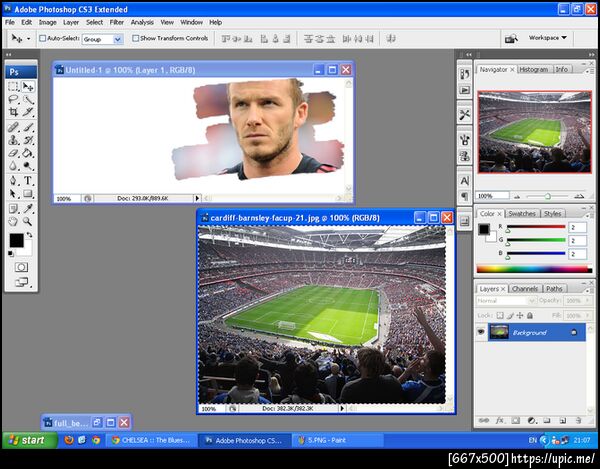Open the Paragraph panel icon
This screenshot has height=469, width=600.
[465, 196]
